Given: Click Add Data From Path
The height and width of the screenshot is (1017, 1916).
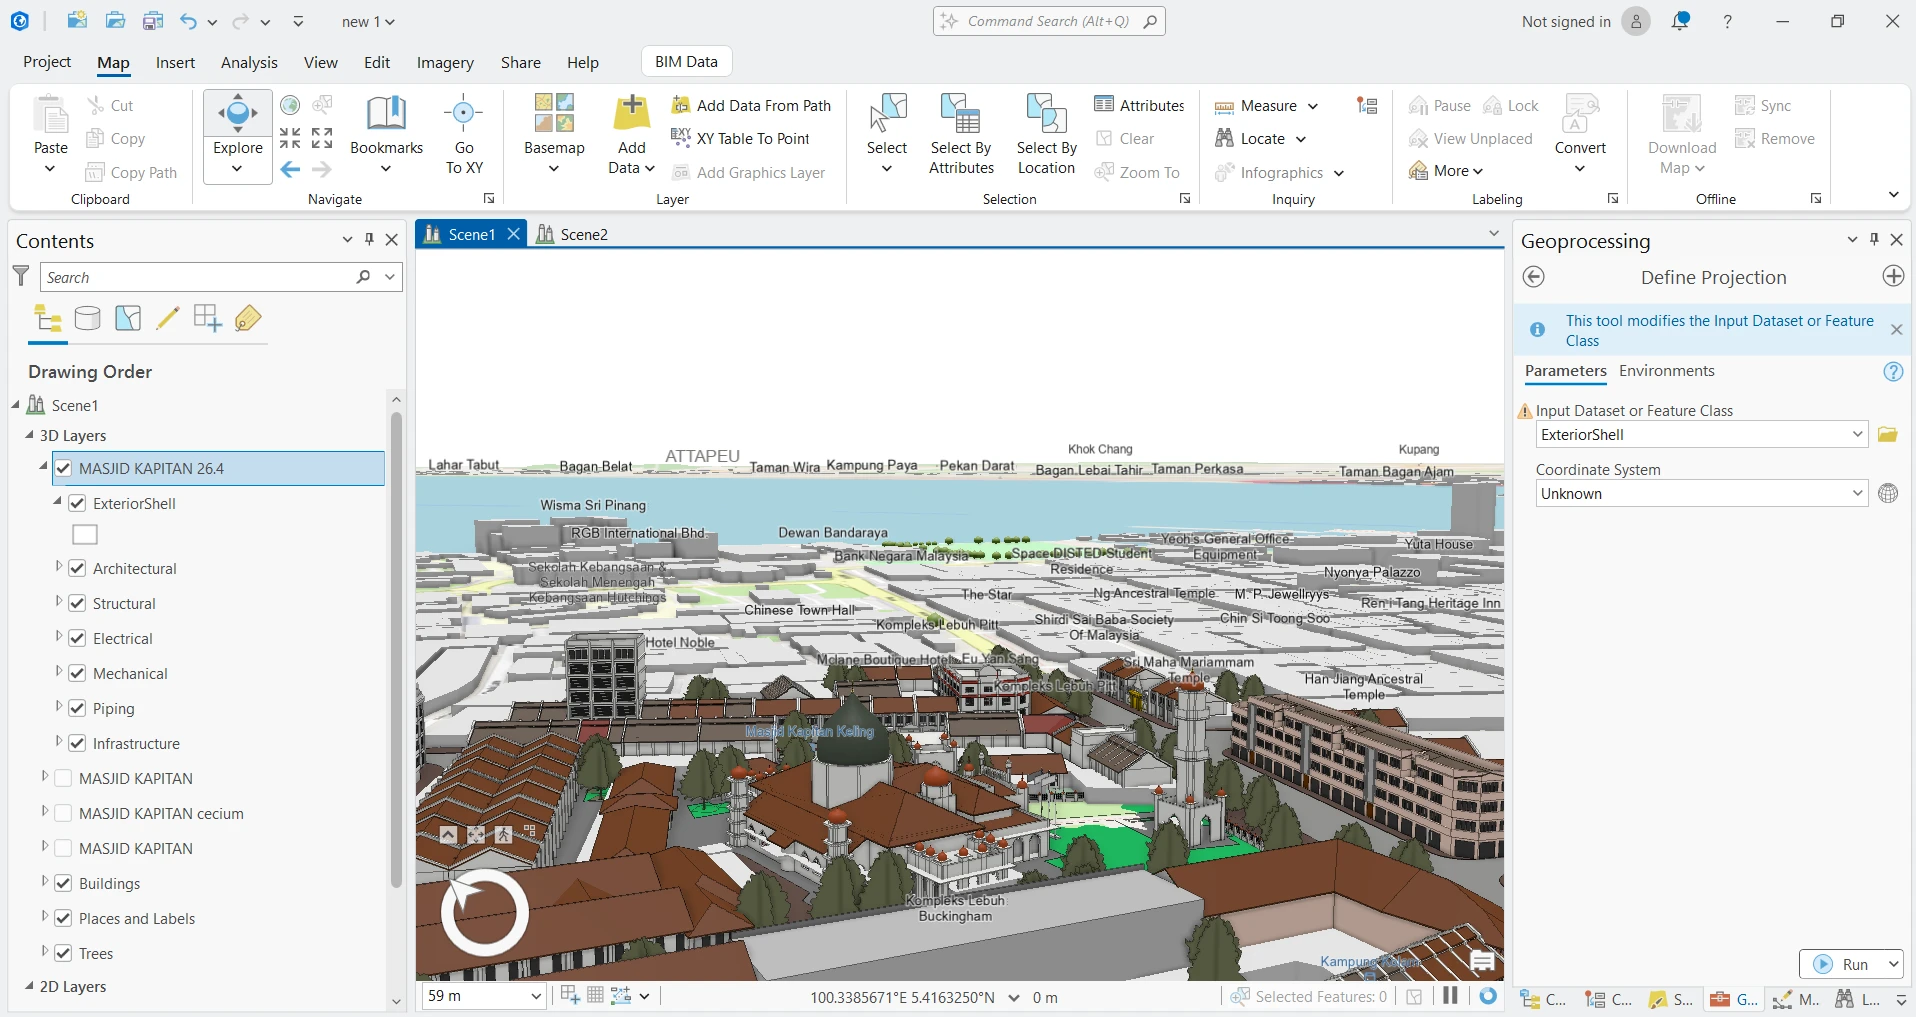Looking at the screenshot, I should (751, 105).
